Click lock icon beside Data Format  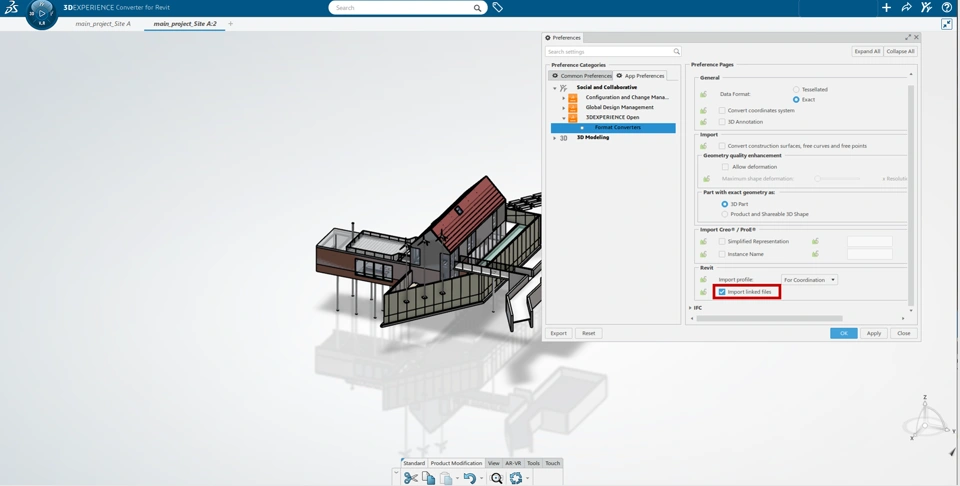703,94
